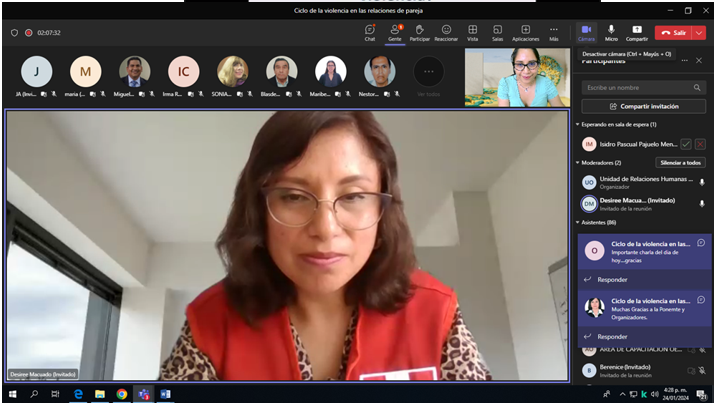Select Nestor participant photo

380,72
